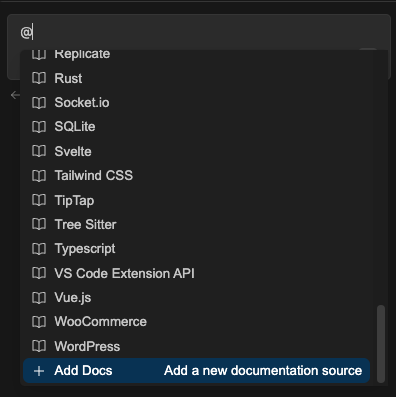
Task: Click the book icon beside Tailwind CSS
Action: (39, 176)
